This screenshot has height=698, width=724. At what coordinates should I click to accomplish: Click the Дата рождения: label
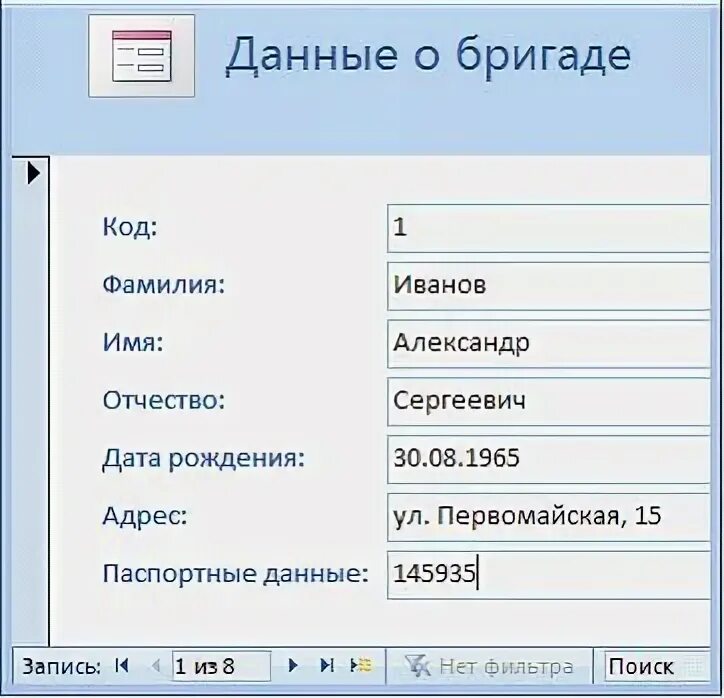pyautogui.click(x=204, y=458)
